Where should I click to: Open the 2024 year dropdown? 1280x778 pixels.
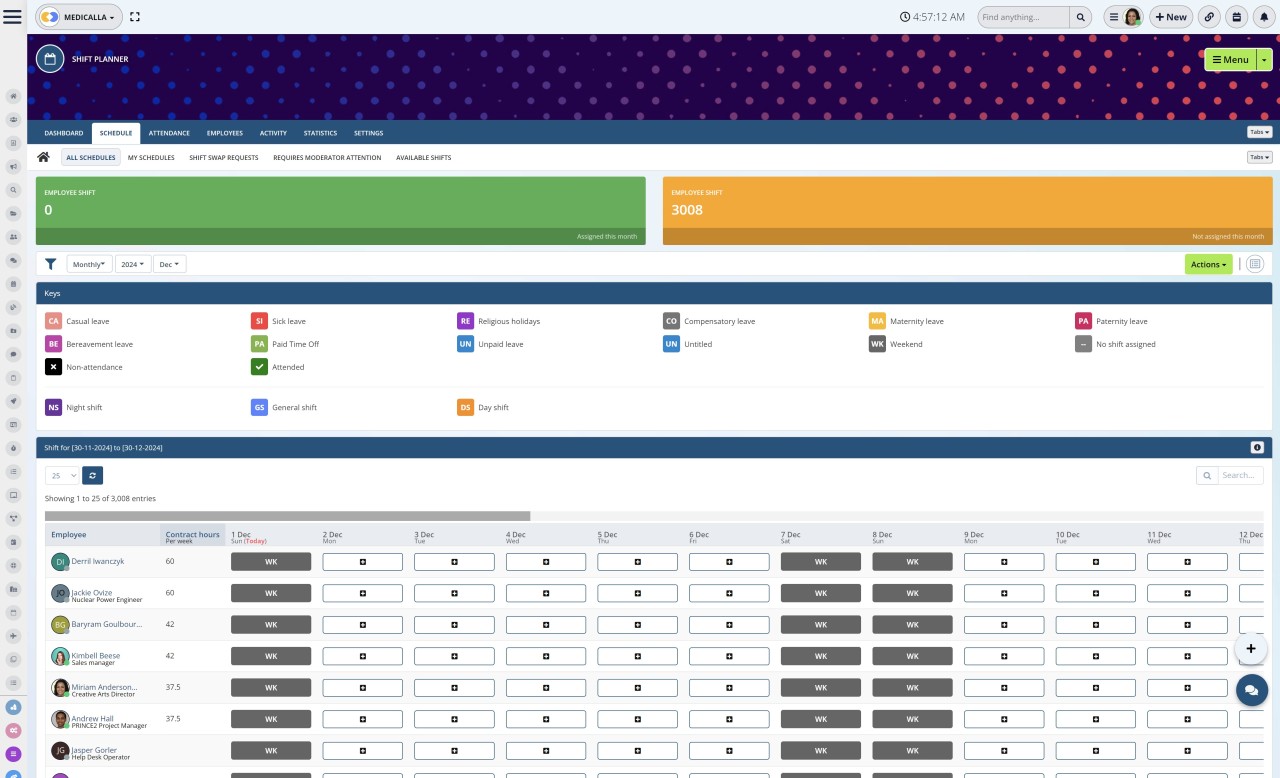[132, 264]
